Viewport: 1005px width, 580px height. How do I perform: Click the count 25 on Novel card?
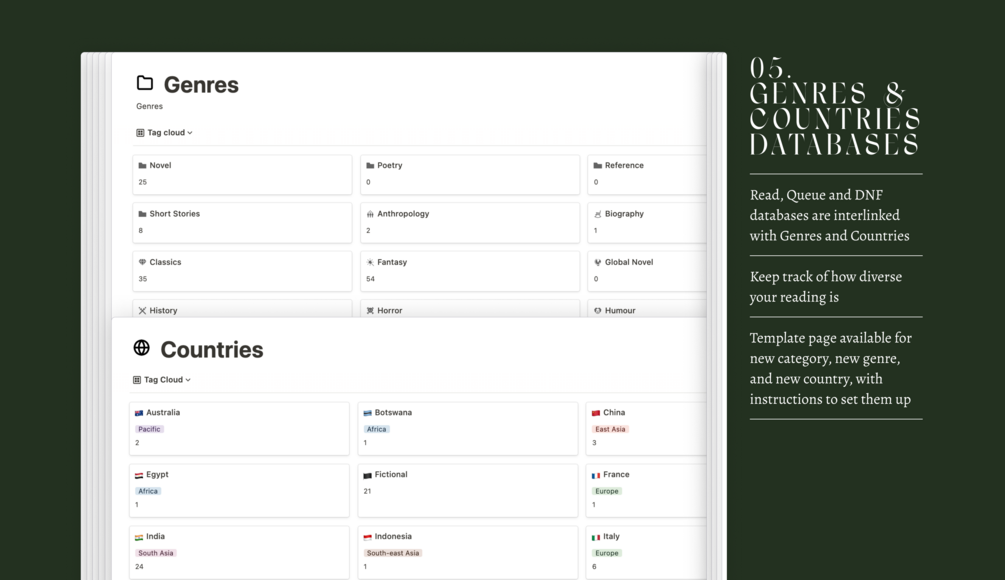[x=142, y=182]
